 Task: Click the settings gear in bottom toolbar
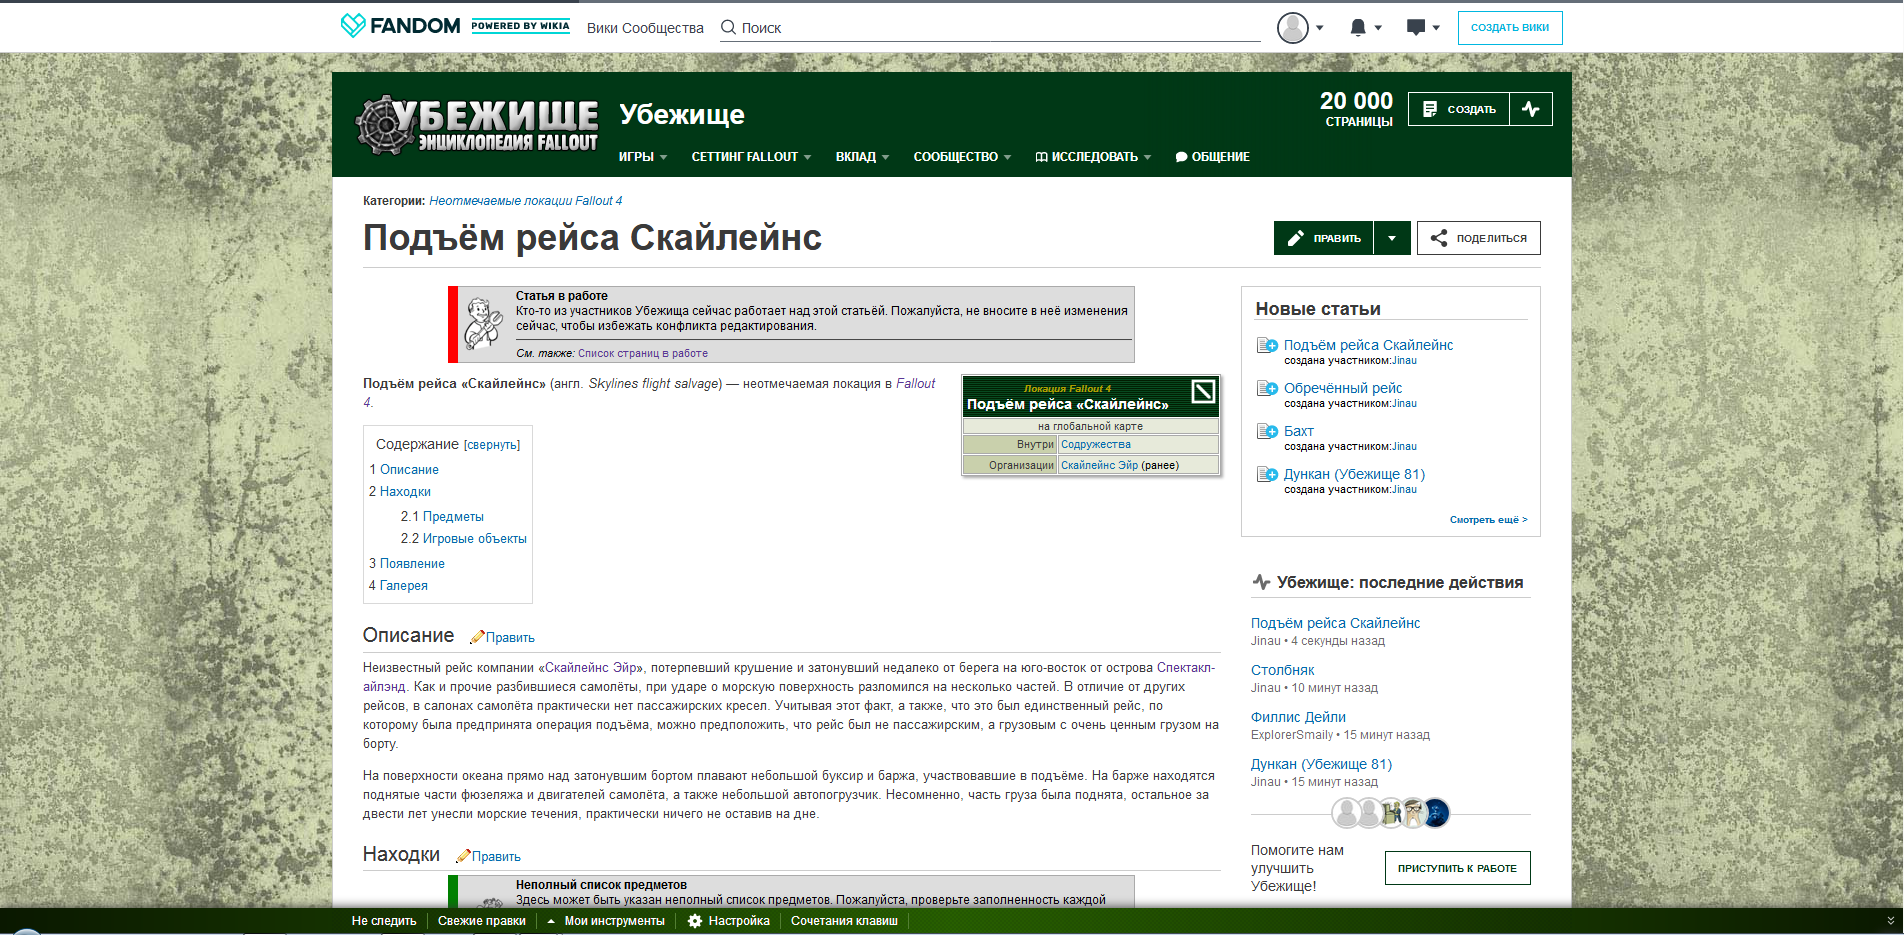point(695,921)
